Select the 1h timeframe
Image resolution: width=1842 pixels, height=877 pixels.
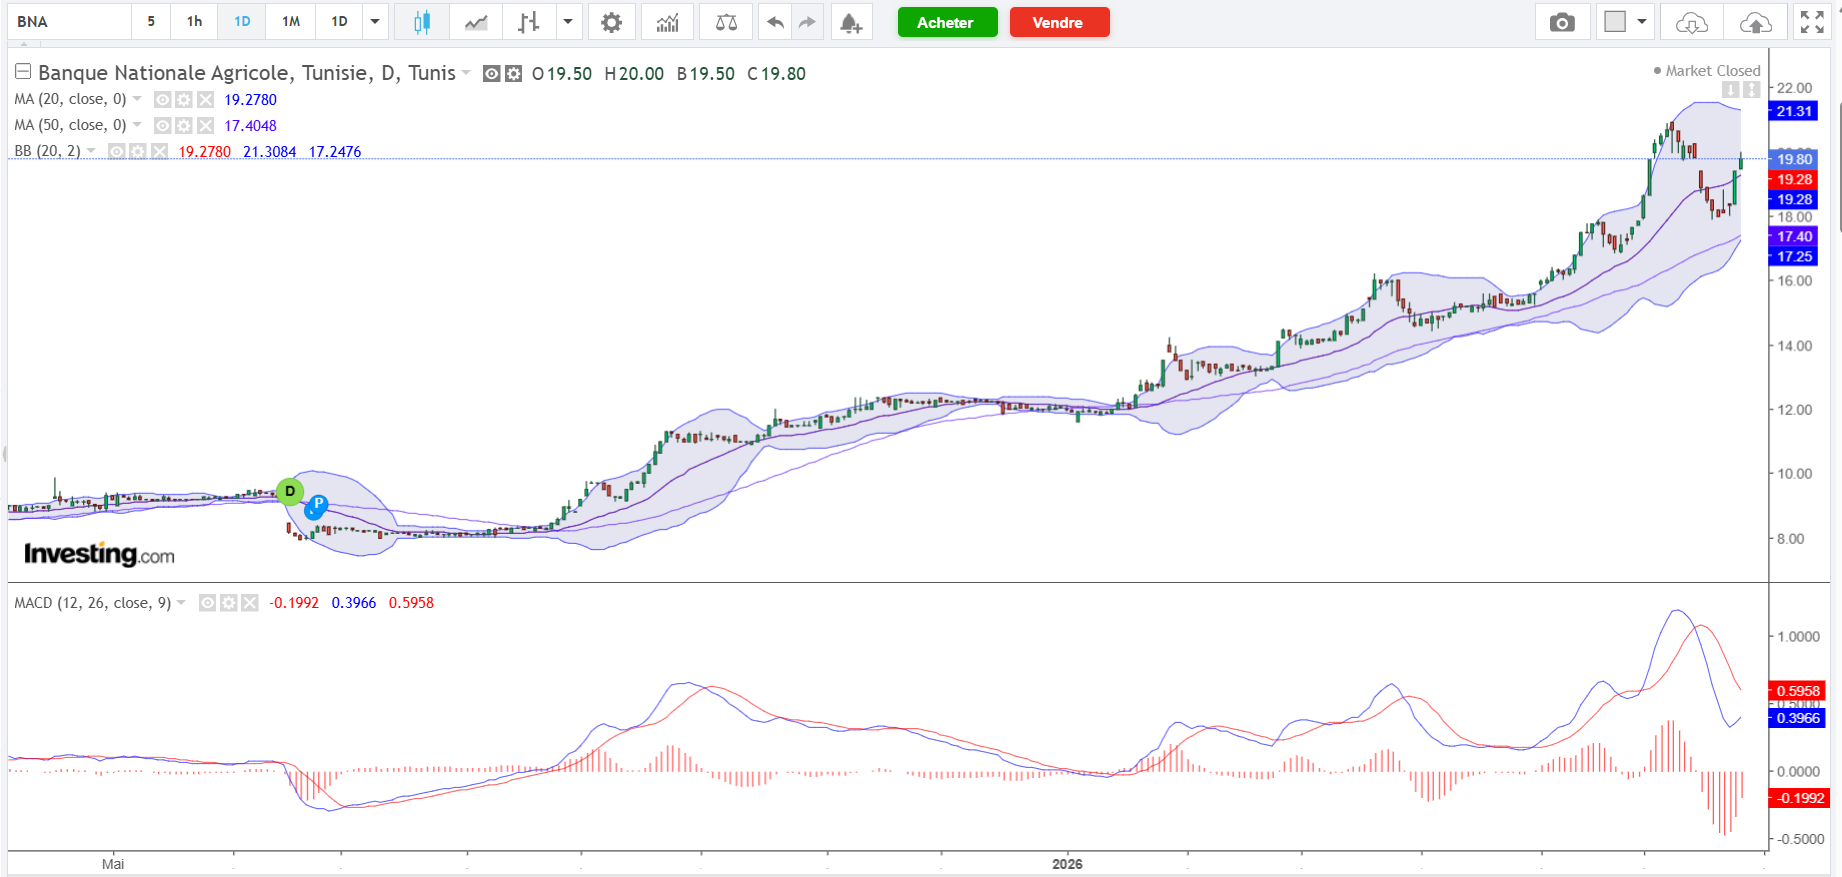click(x=194, y=21)
